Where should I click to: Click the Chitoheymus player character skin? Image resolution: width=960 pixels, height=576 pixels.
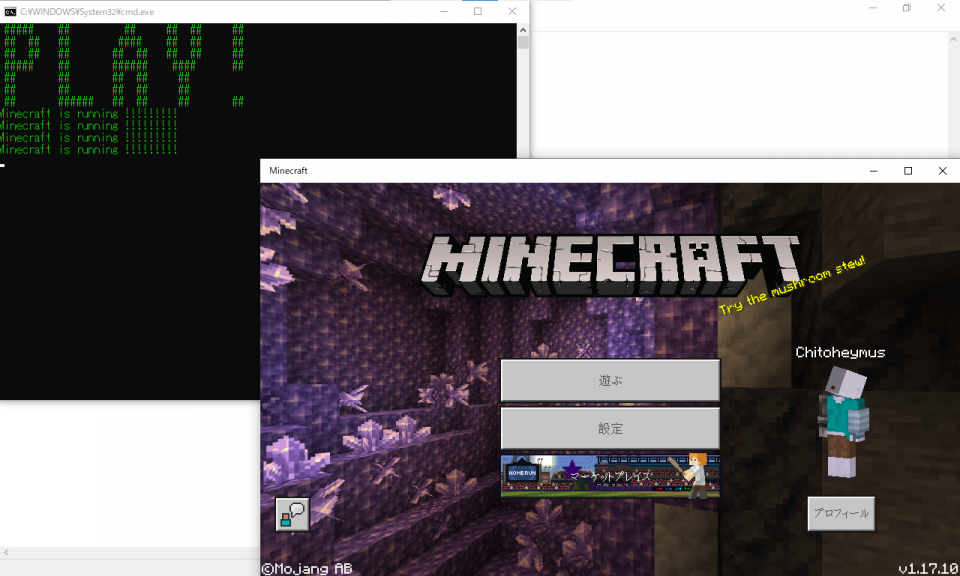844,421
